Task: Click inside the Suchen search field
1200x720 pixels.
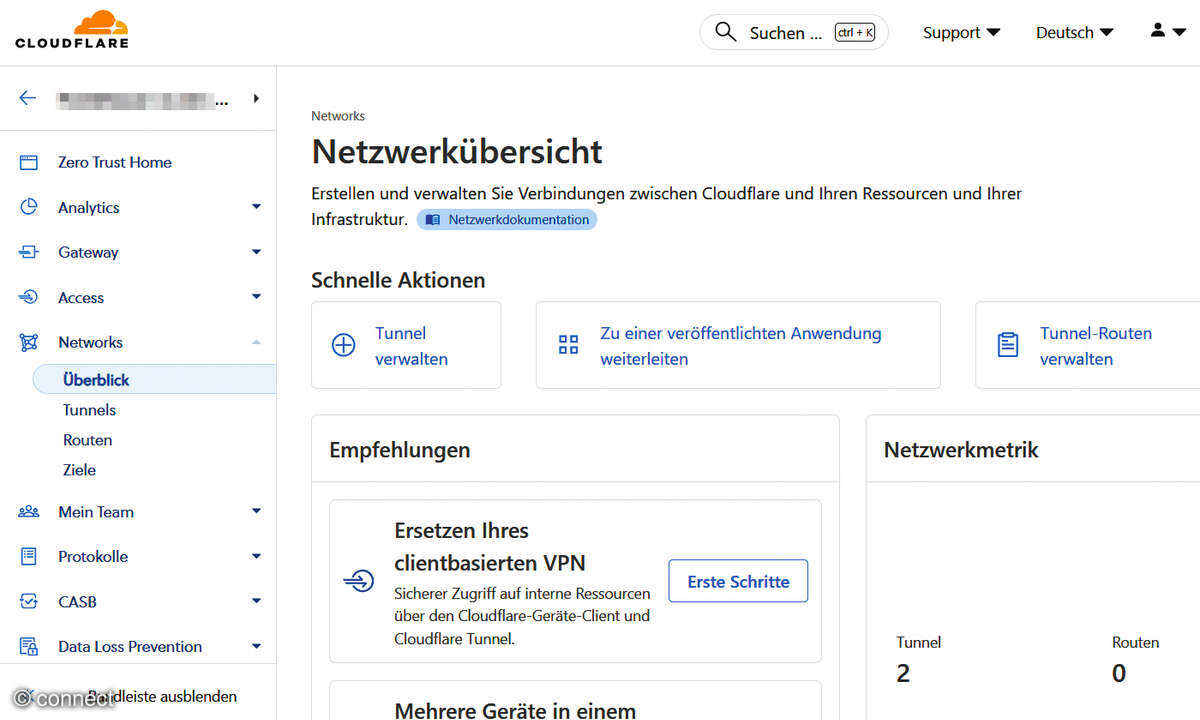Action: click(x=790, y=31)
